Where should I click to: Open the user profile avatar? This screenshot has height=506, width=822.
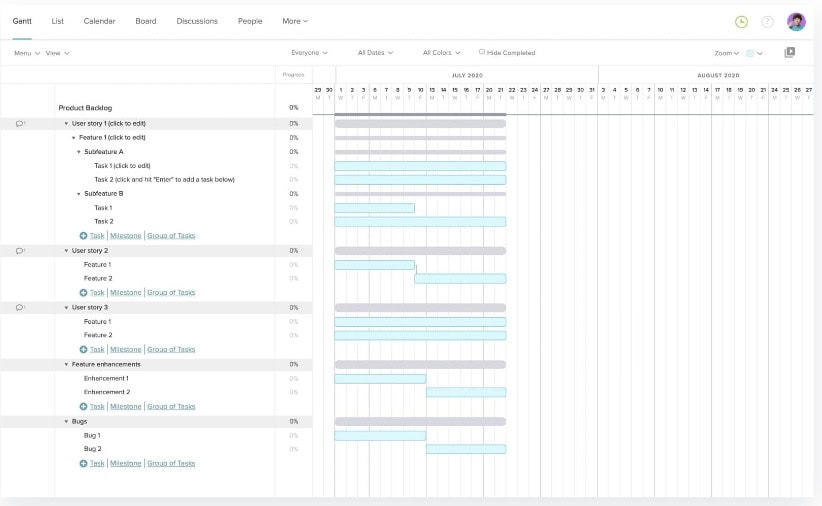click(x=796, y=21)
